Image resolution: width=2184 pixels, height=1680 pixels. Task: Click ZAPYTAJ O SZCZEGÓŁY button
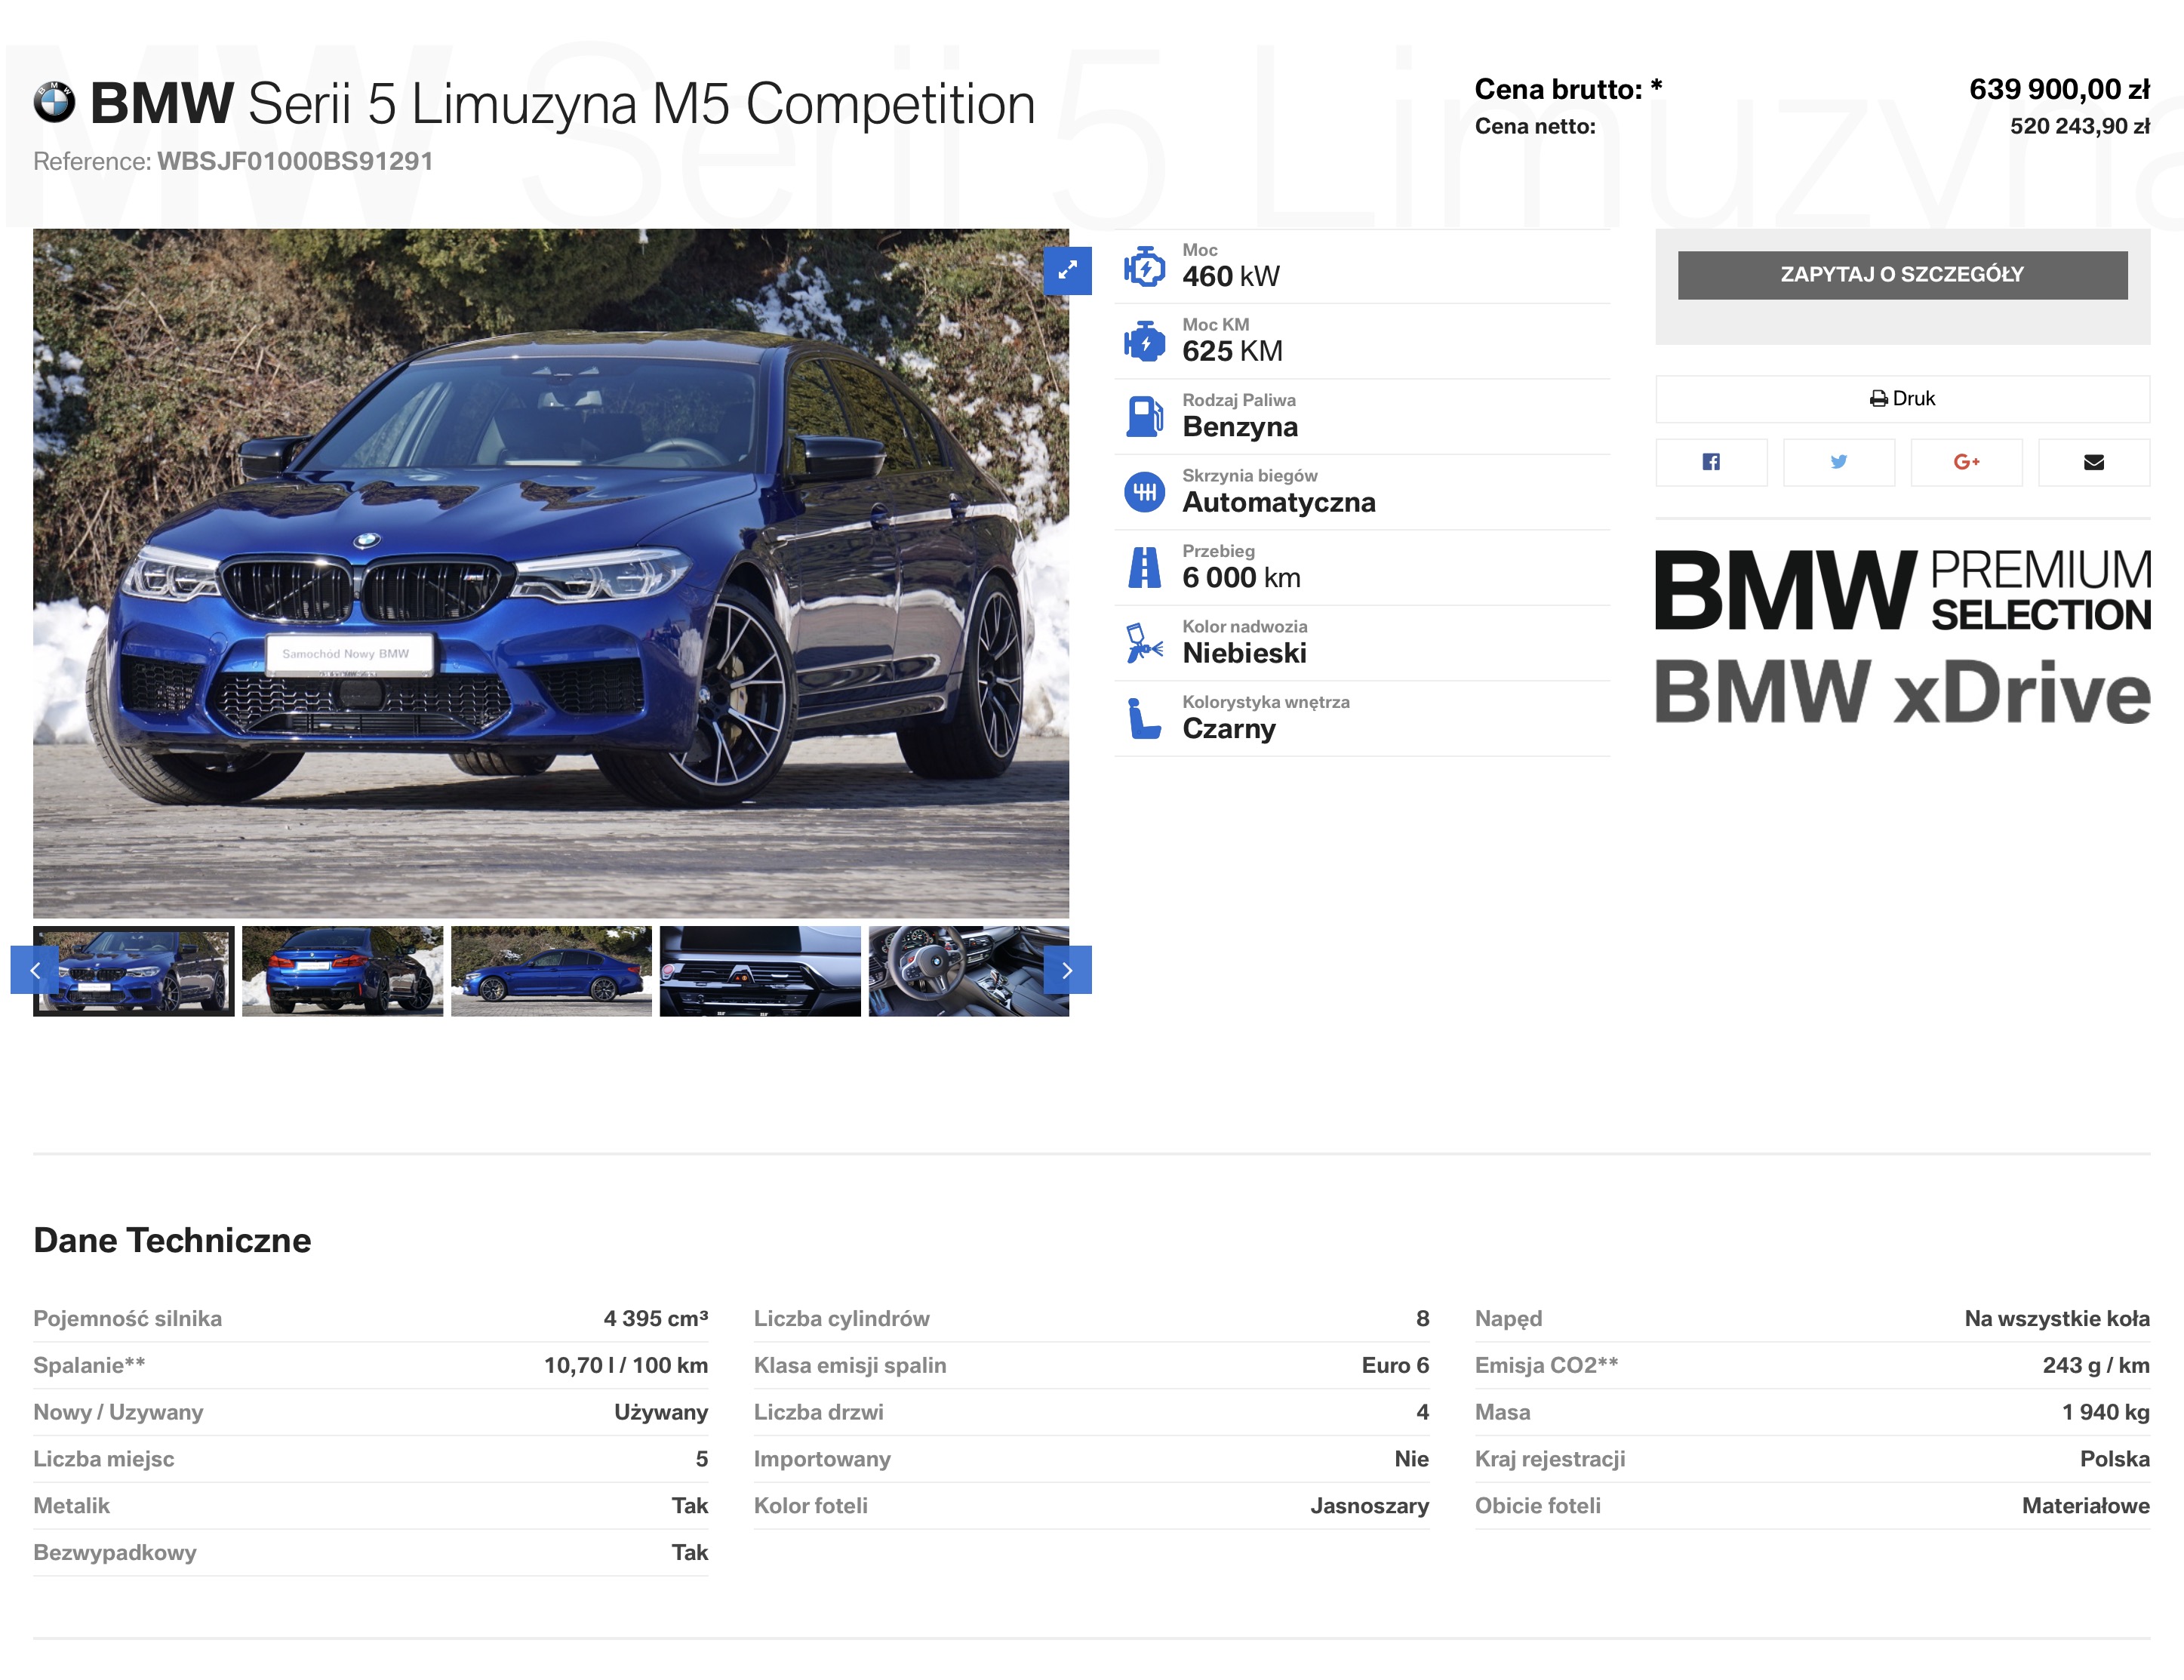[1902, 275]
